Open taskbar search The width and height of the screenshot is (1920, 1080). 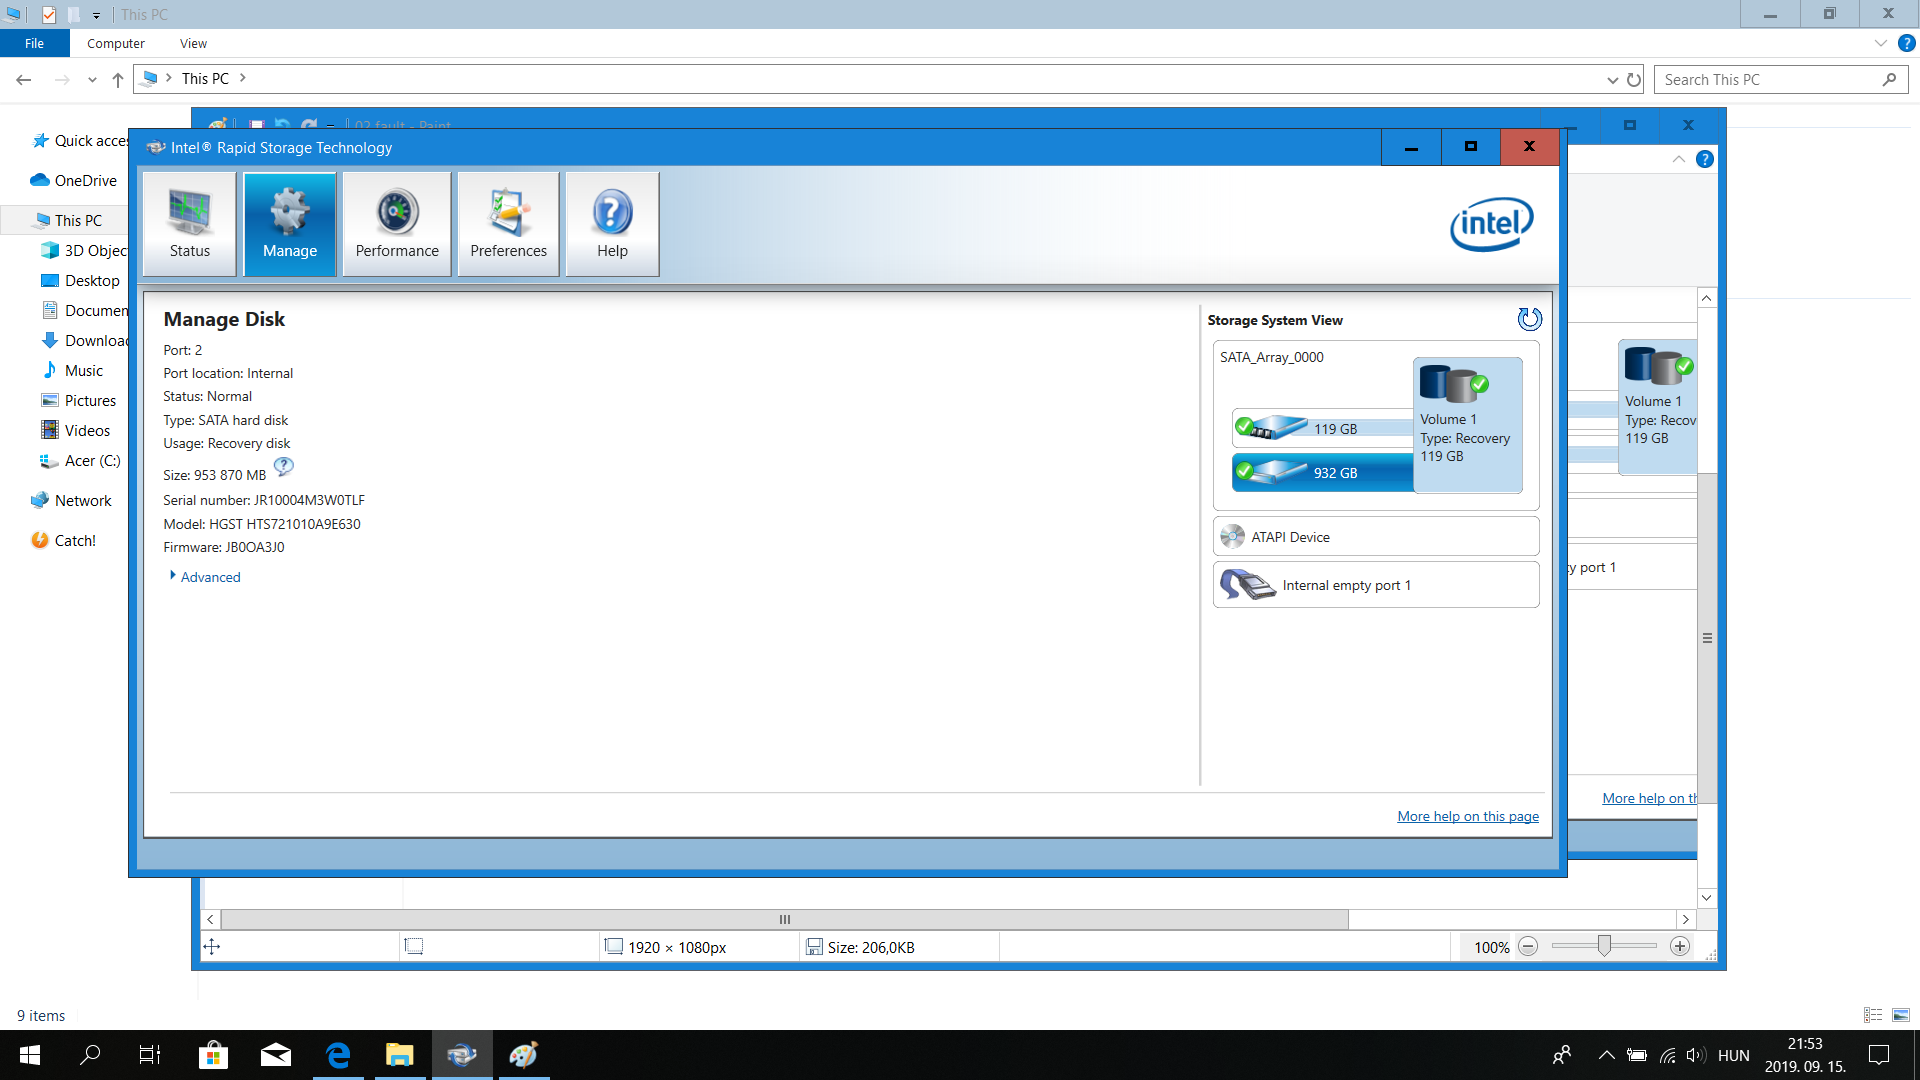click(90, 1055)
